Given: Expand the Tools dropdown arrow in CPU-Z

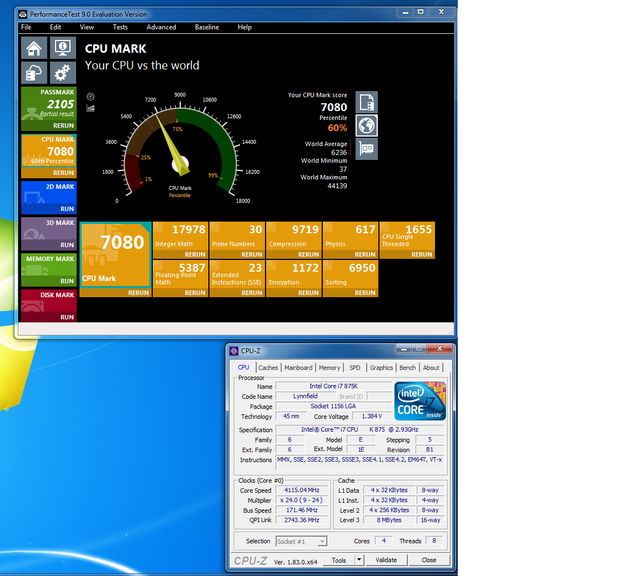Looking at the screenshot, I should [x=359, y=560].
